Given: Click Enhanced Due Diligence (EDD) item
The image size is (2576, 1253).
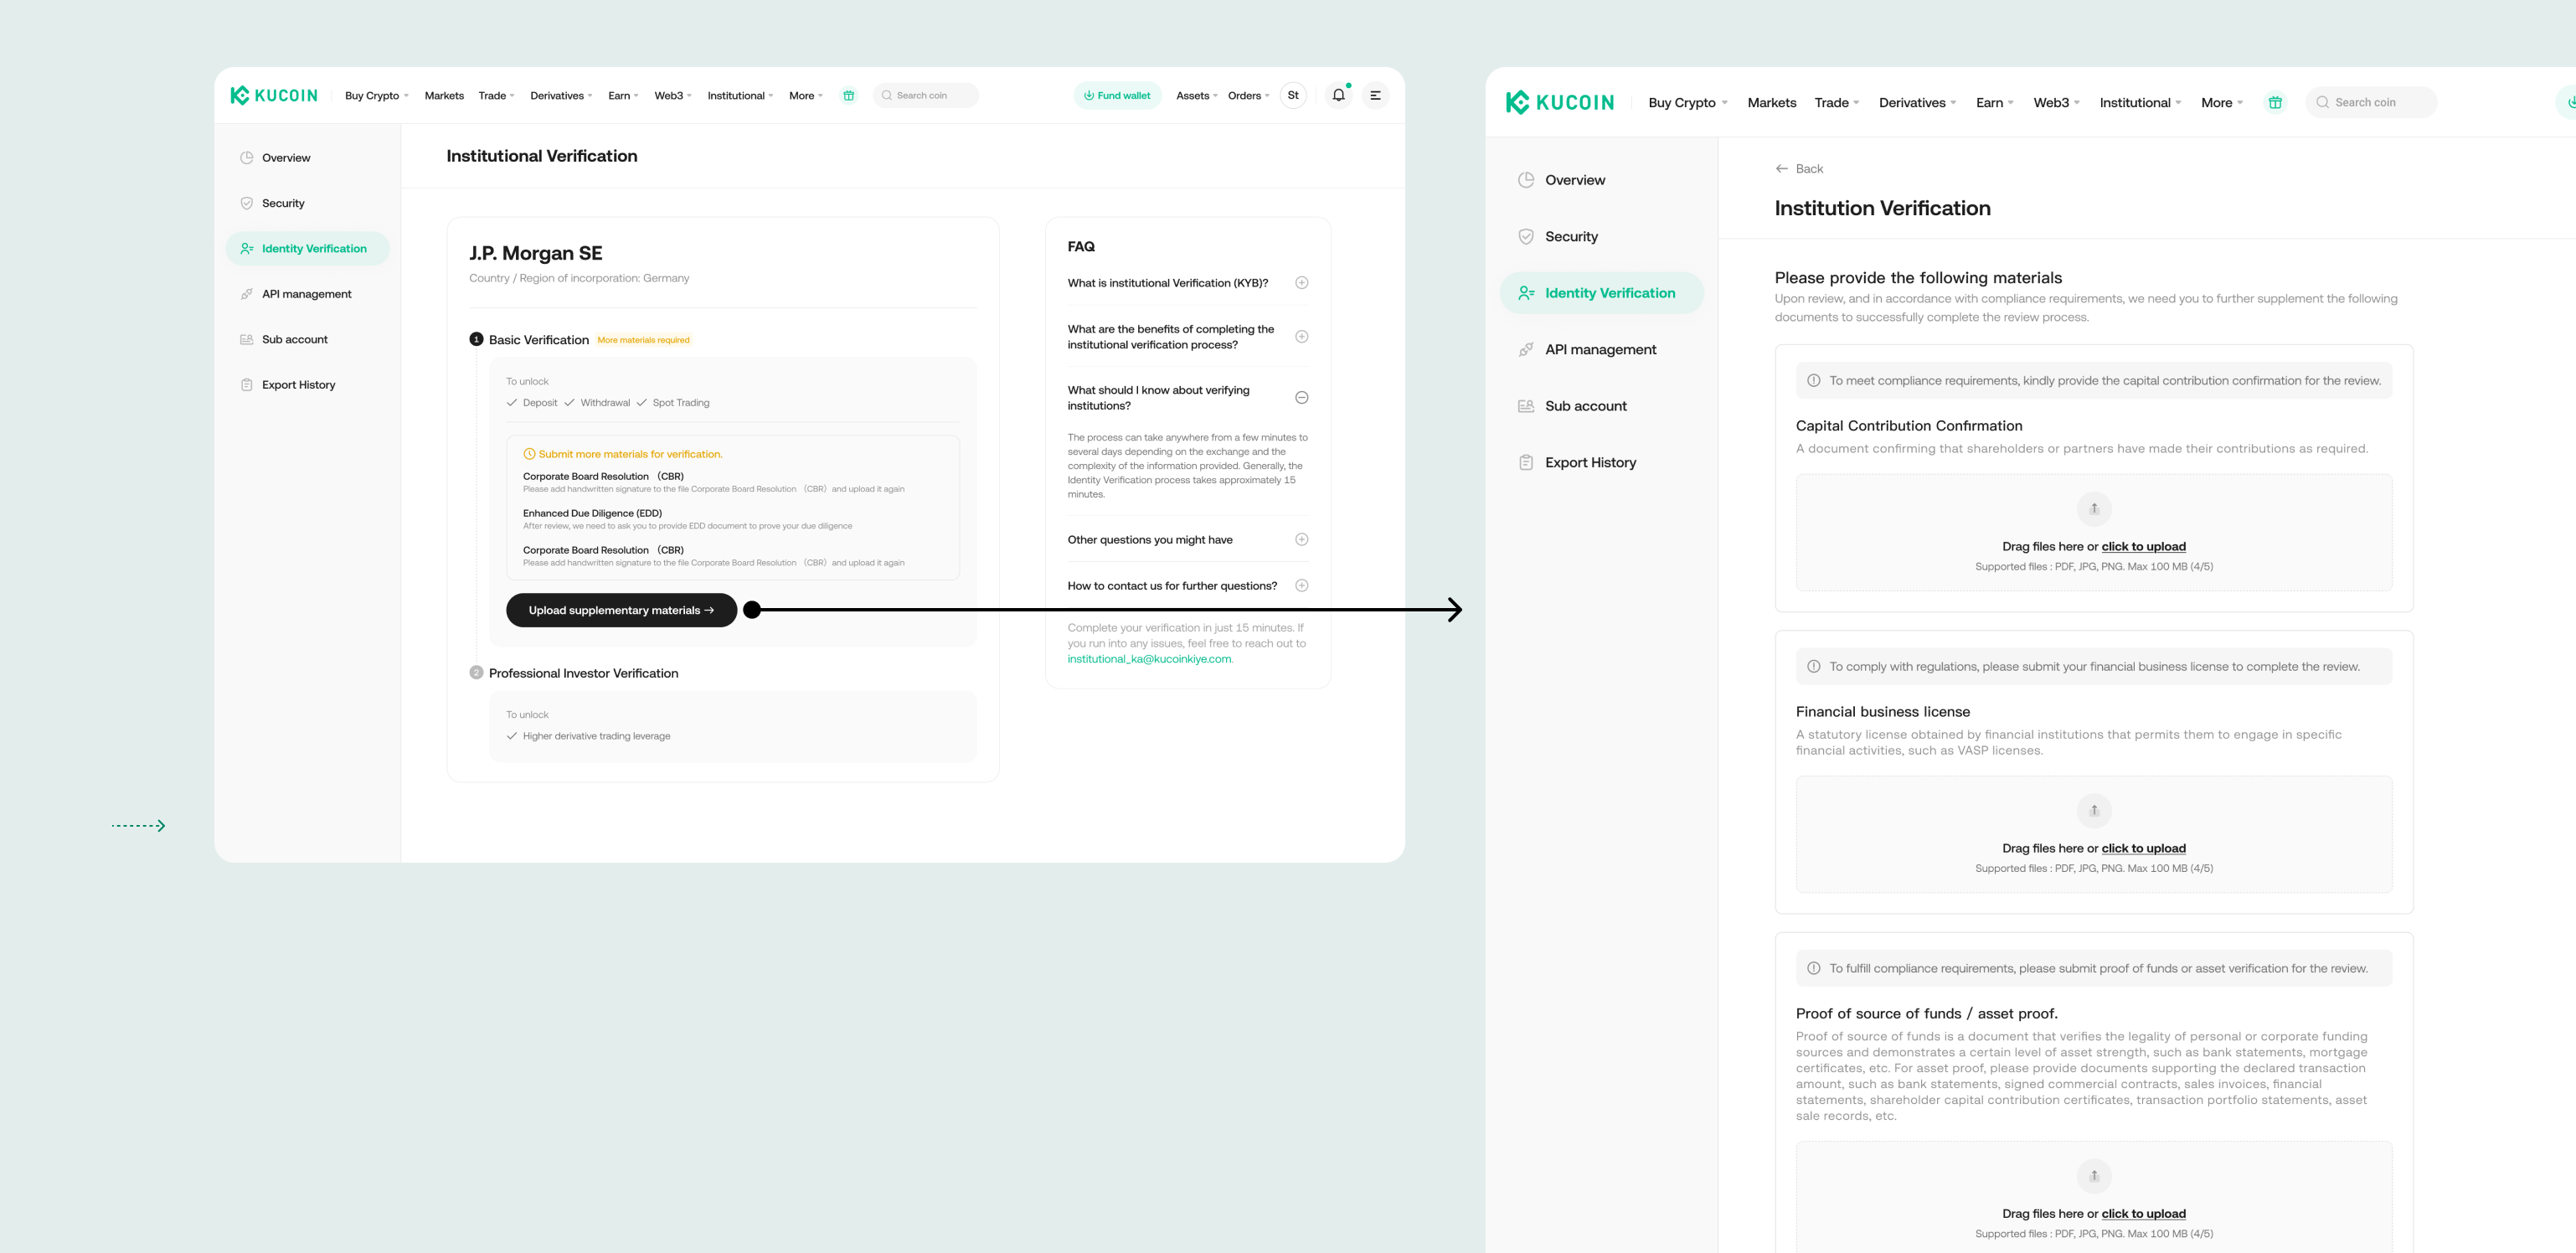Looking at the screenshot, I should (x=592, y=513).
